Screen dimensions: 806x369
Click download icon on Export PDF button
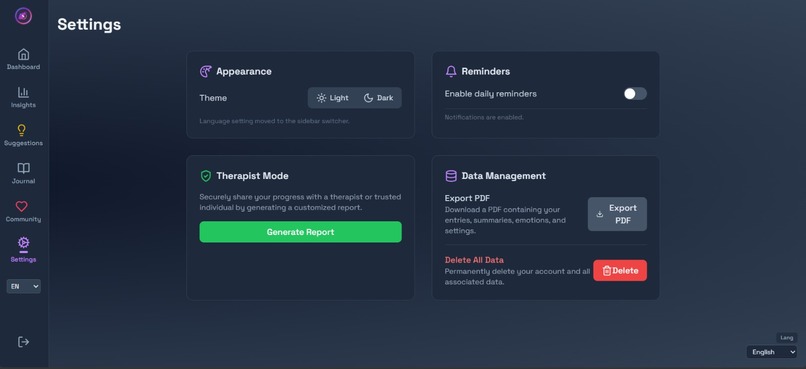[x=599, y=214]
